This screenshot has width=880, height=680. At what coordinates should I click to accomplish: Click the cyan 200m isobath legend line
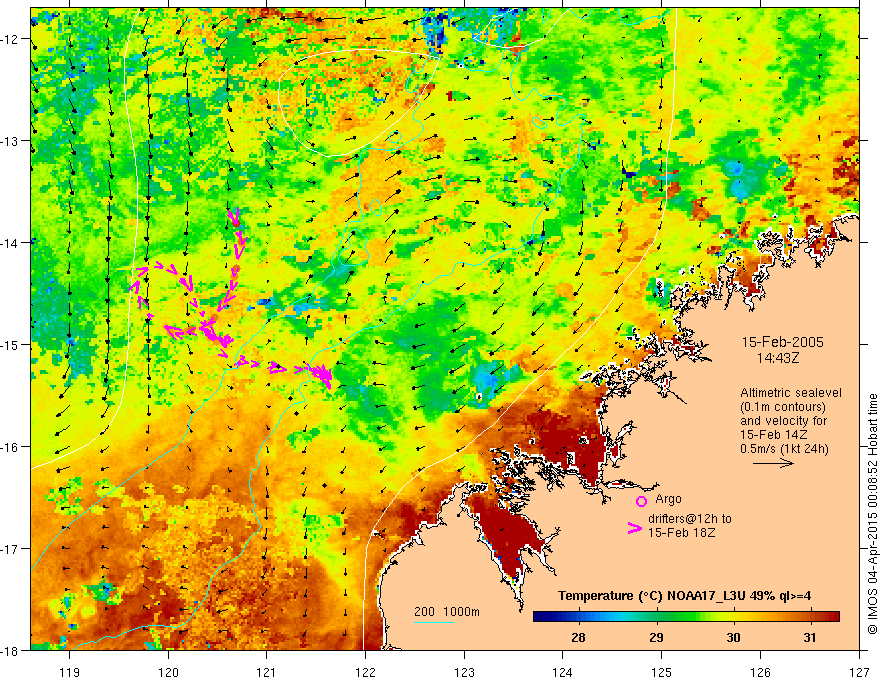(x=434, y=622)
